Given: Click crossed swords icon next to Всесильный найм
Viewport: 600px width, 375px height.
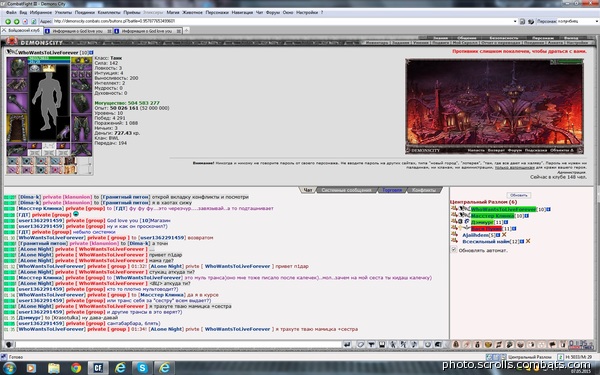Looking at the screenshot, I should pos(528,241).
